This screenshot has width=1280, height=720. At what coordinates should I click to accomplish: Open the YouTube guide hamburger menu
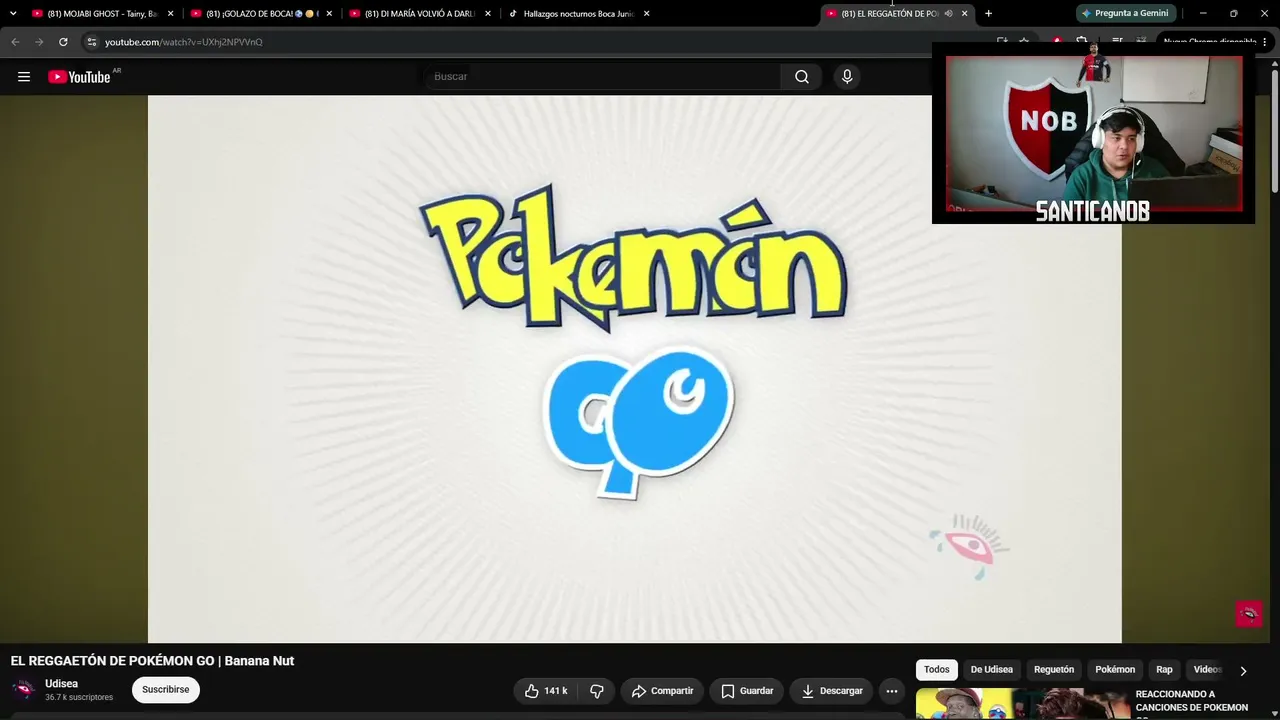[x=24, y=77]
